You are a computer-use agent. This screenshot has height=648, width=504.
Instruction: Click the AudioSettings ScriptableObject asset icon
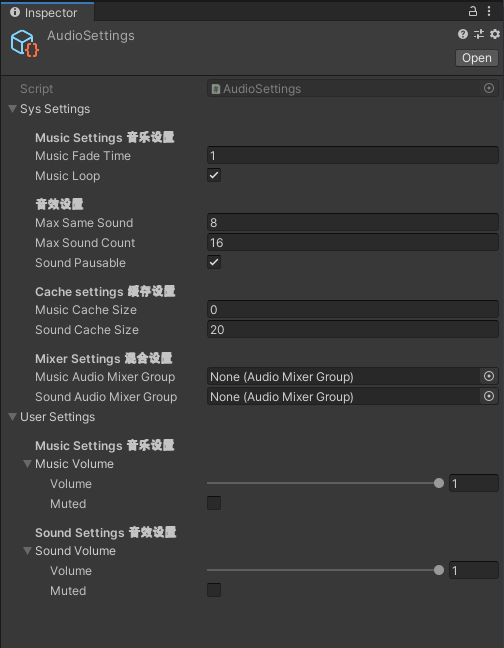click(x=24, y=43)
